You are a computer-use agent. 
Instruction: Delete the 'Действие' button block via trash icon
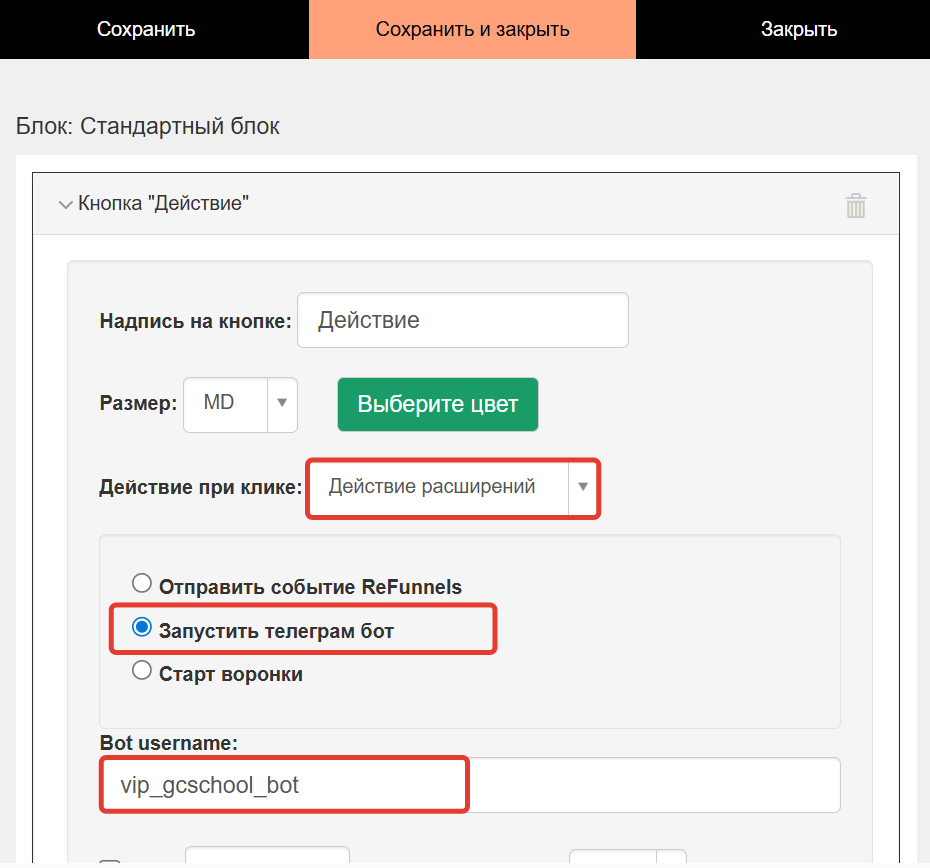tap(856, 205)
